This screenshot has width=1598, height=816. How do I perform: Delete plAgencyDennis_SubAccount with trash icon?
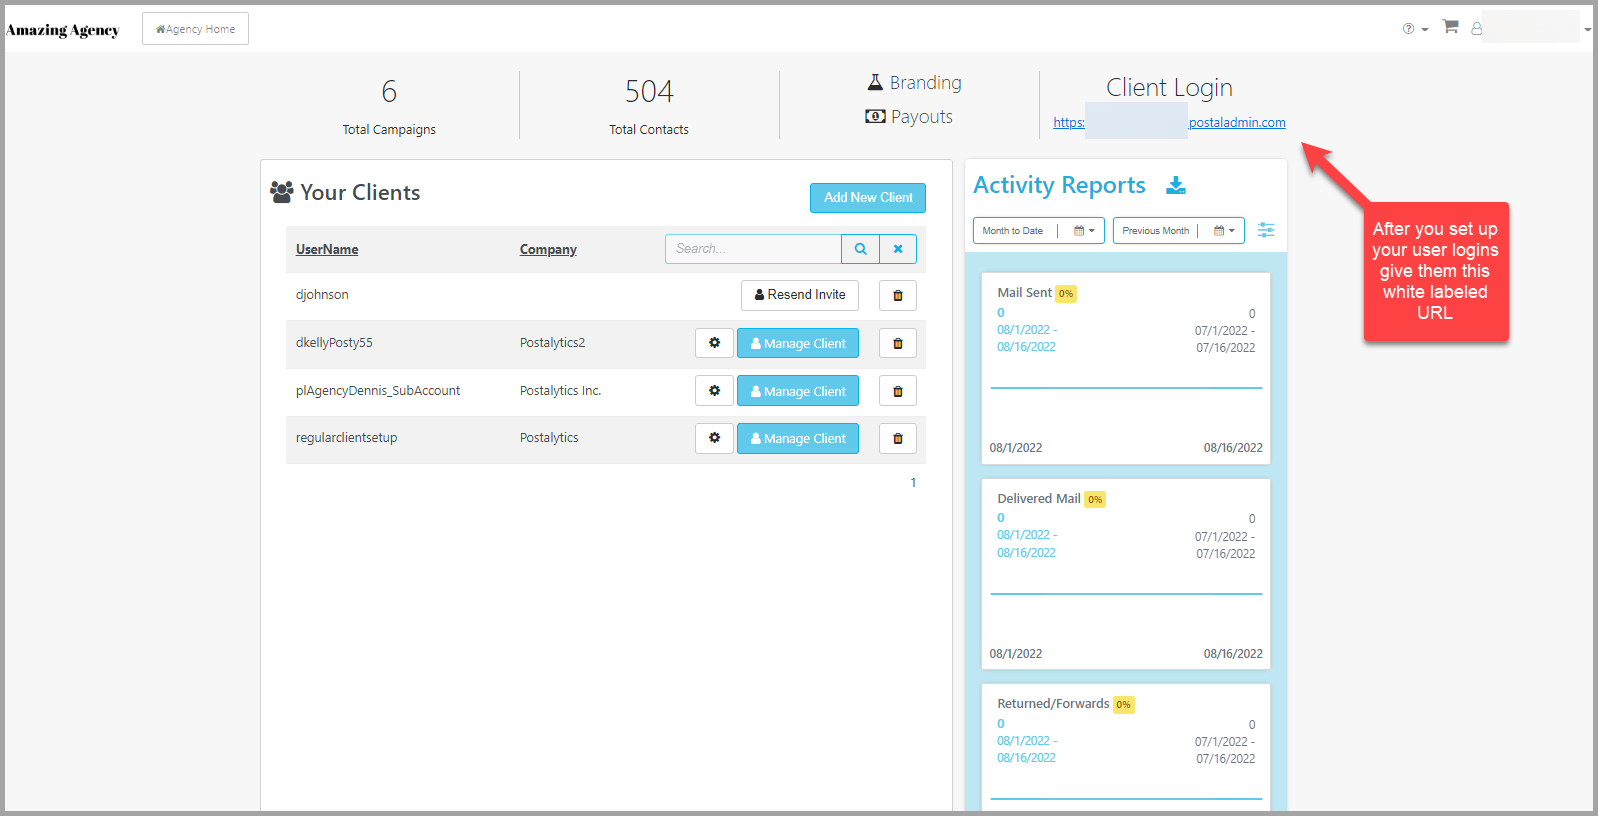click(x=898, y=391)
